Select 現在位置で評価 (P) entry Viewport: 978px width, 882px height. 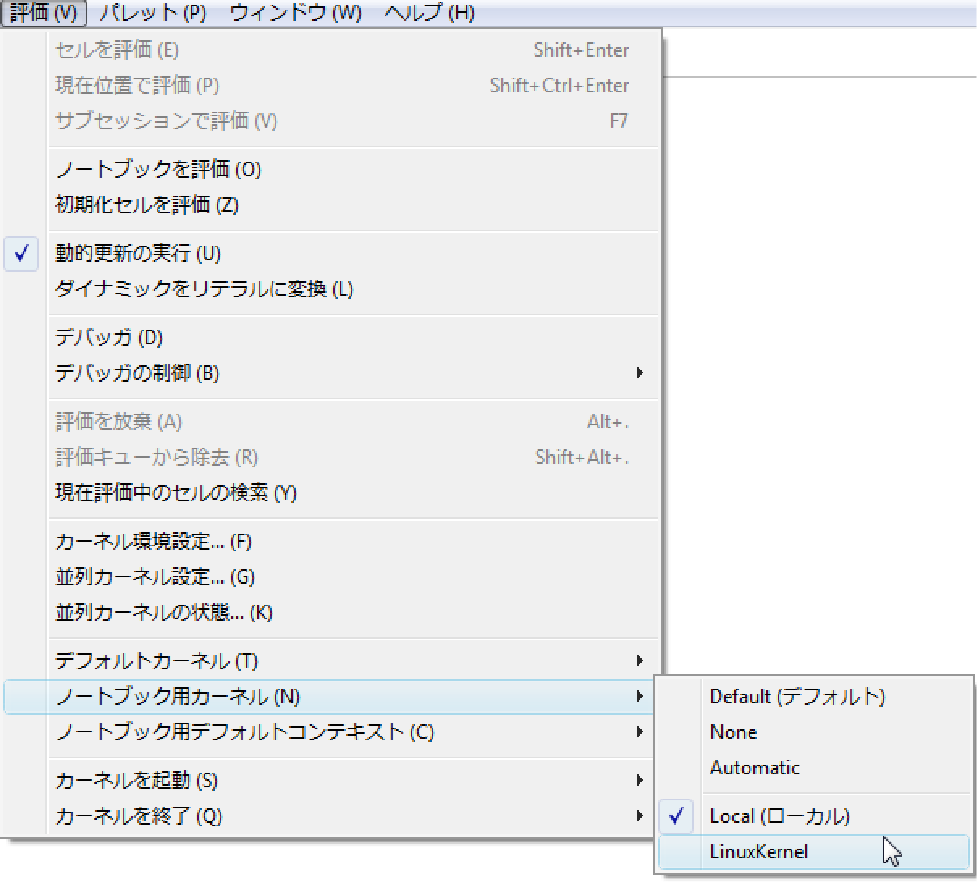[x=331, y=85]
